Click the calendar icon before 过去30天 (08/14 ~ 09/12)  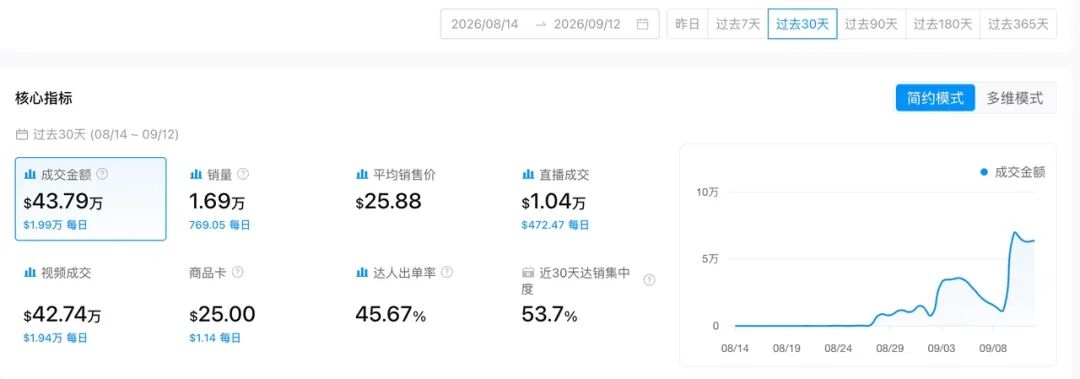[21, 134]
